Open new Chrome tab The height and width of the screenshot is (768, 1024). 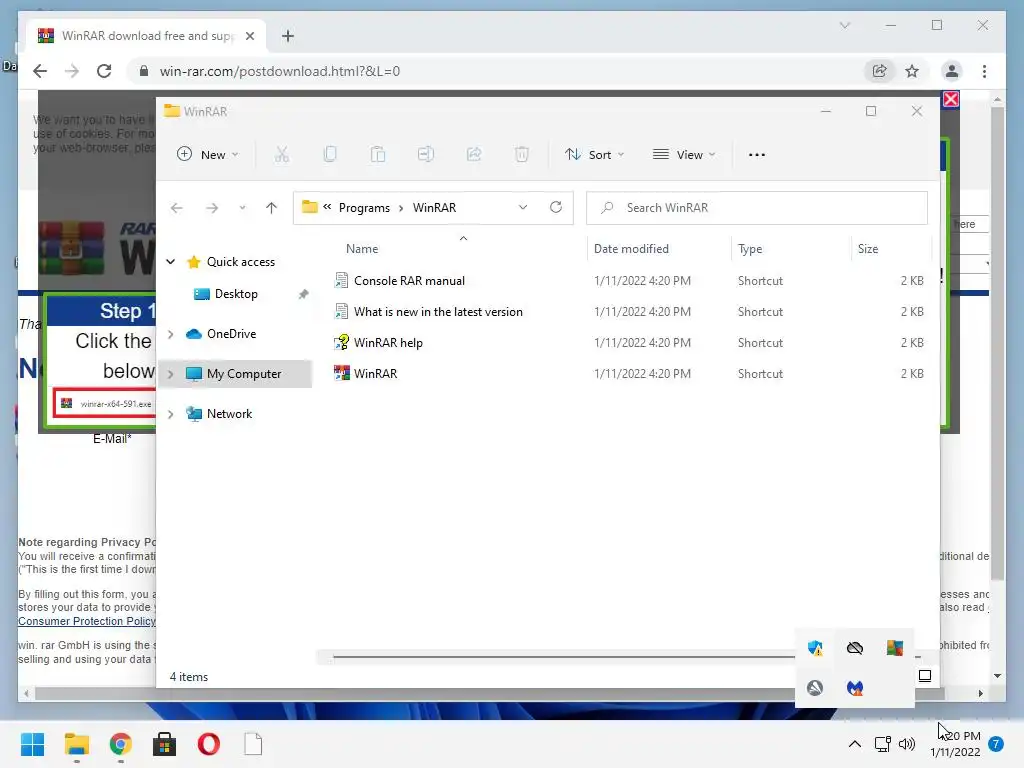click(x=287, y=36)
